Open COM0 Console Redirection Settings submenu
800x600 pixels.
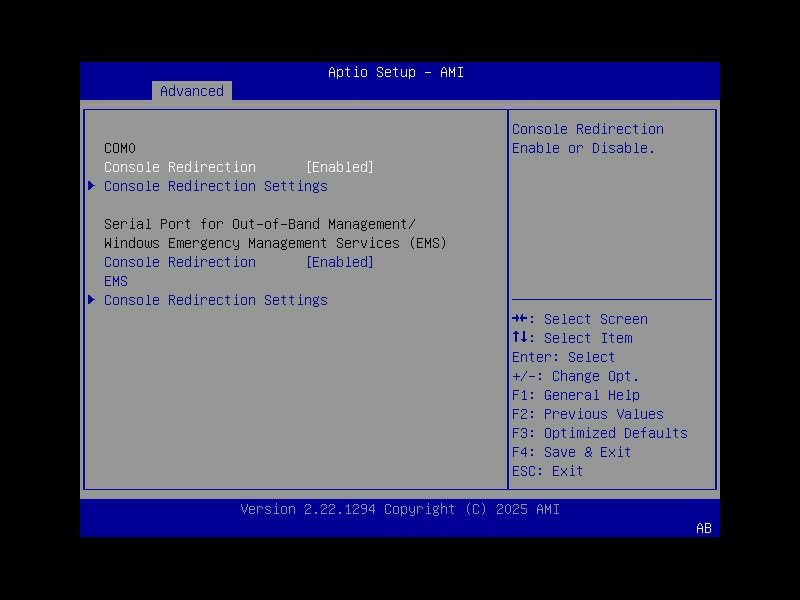214,185
